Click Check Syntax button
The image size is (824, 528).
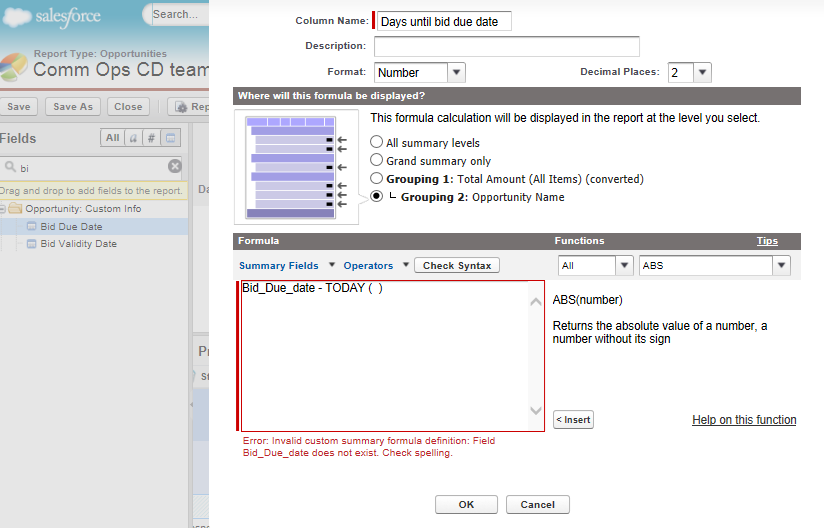[x=457, y=265]
